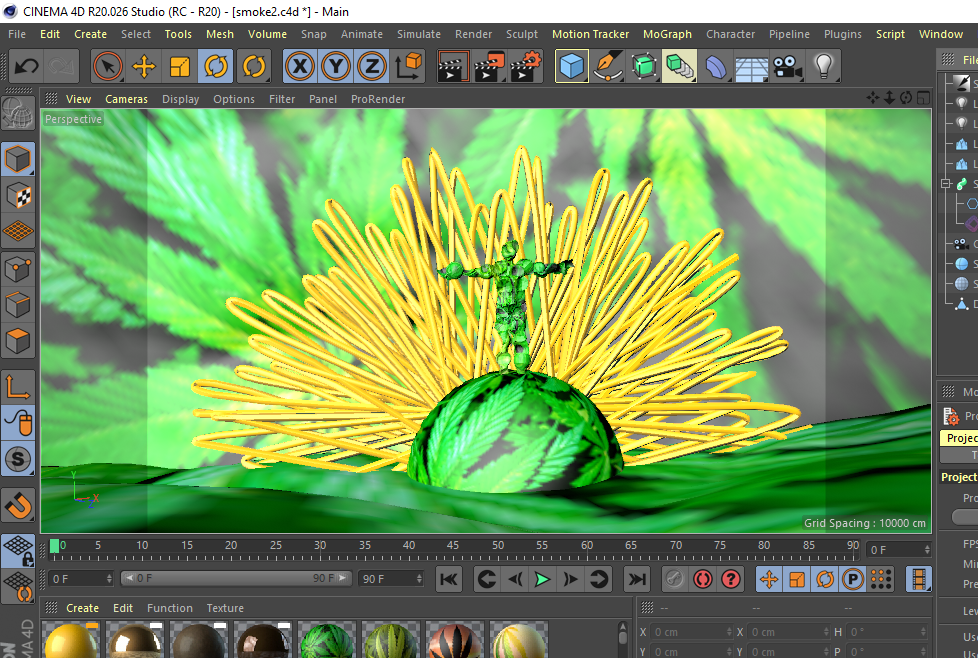Image resolution: width=978 pixels, height=658 pixels.
Task: Click Render View clapperboard icon
Action: [453, 66]
